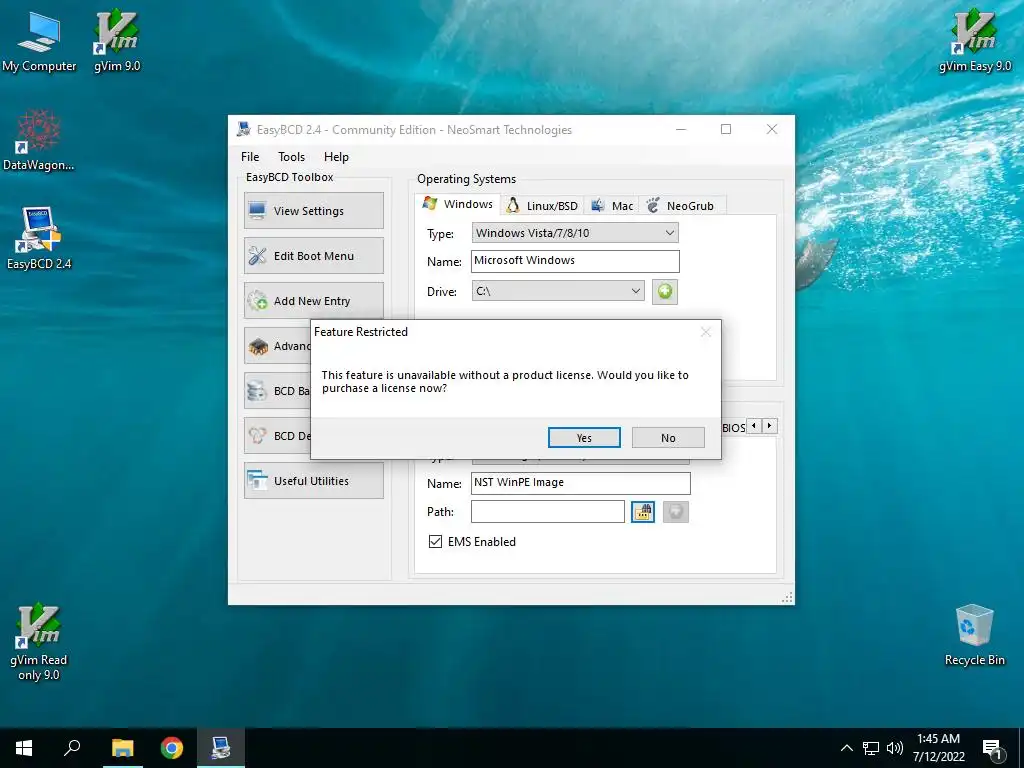Switch to the Linux/BSD tab
1024x768 pixels.
(543, 206)
